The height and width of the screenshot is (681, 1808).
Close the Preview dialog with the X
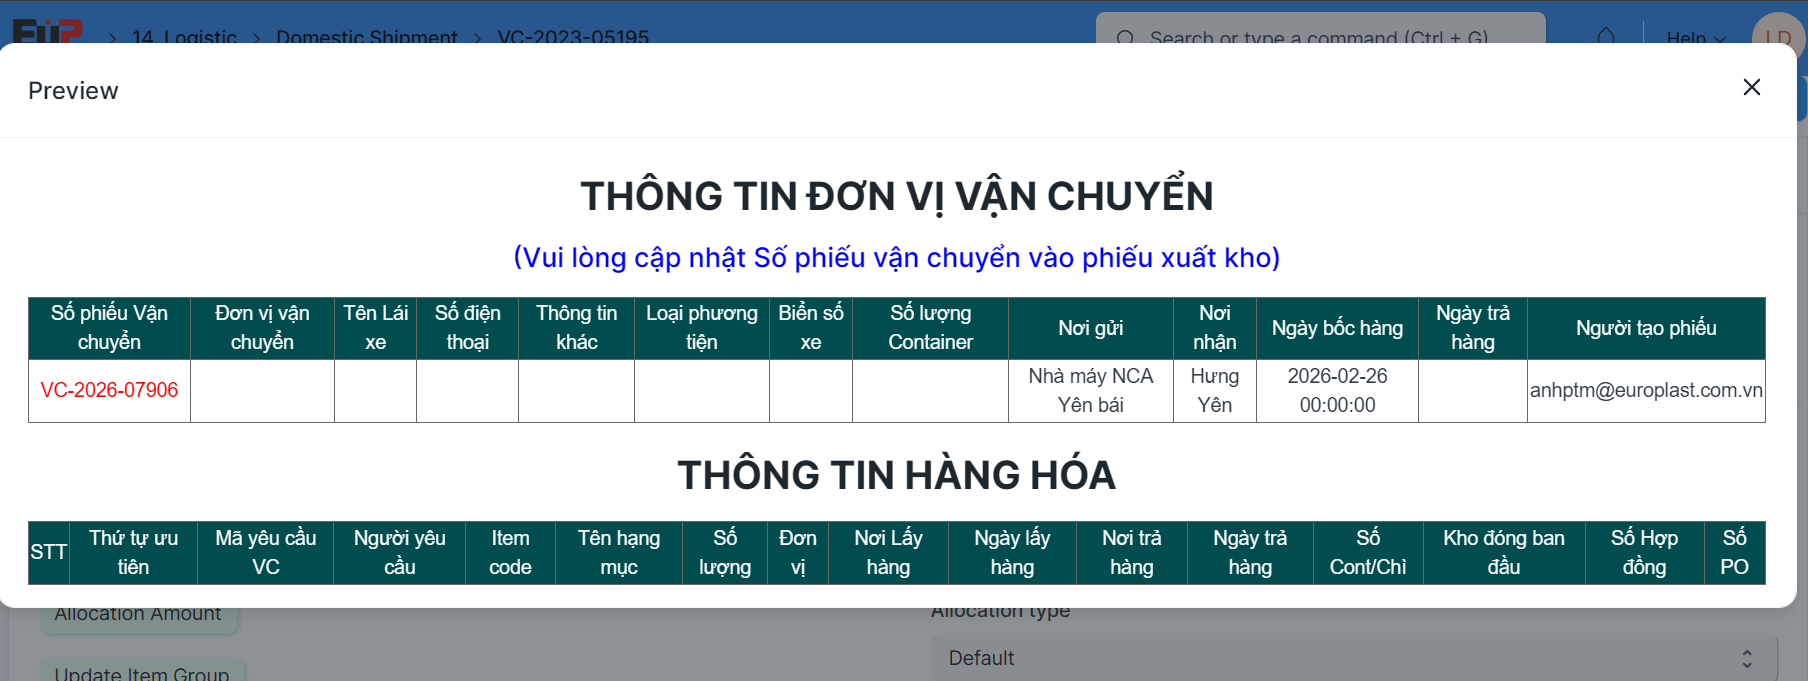1751,88
